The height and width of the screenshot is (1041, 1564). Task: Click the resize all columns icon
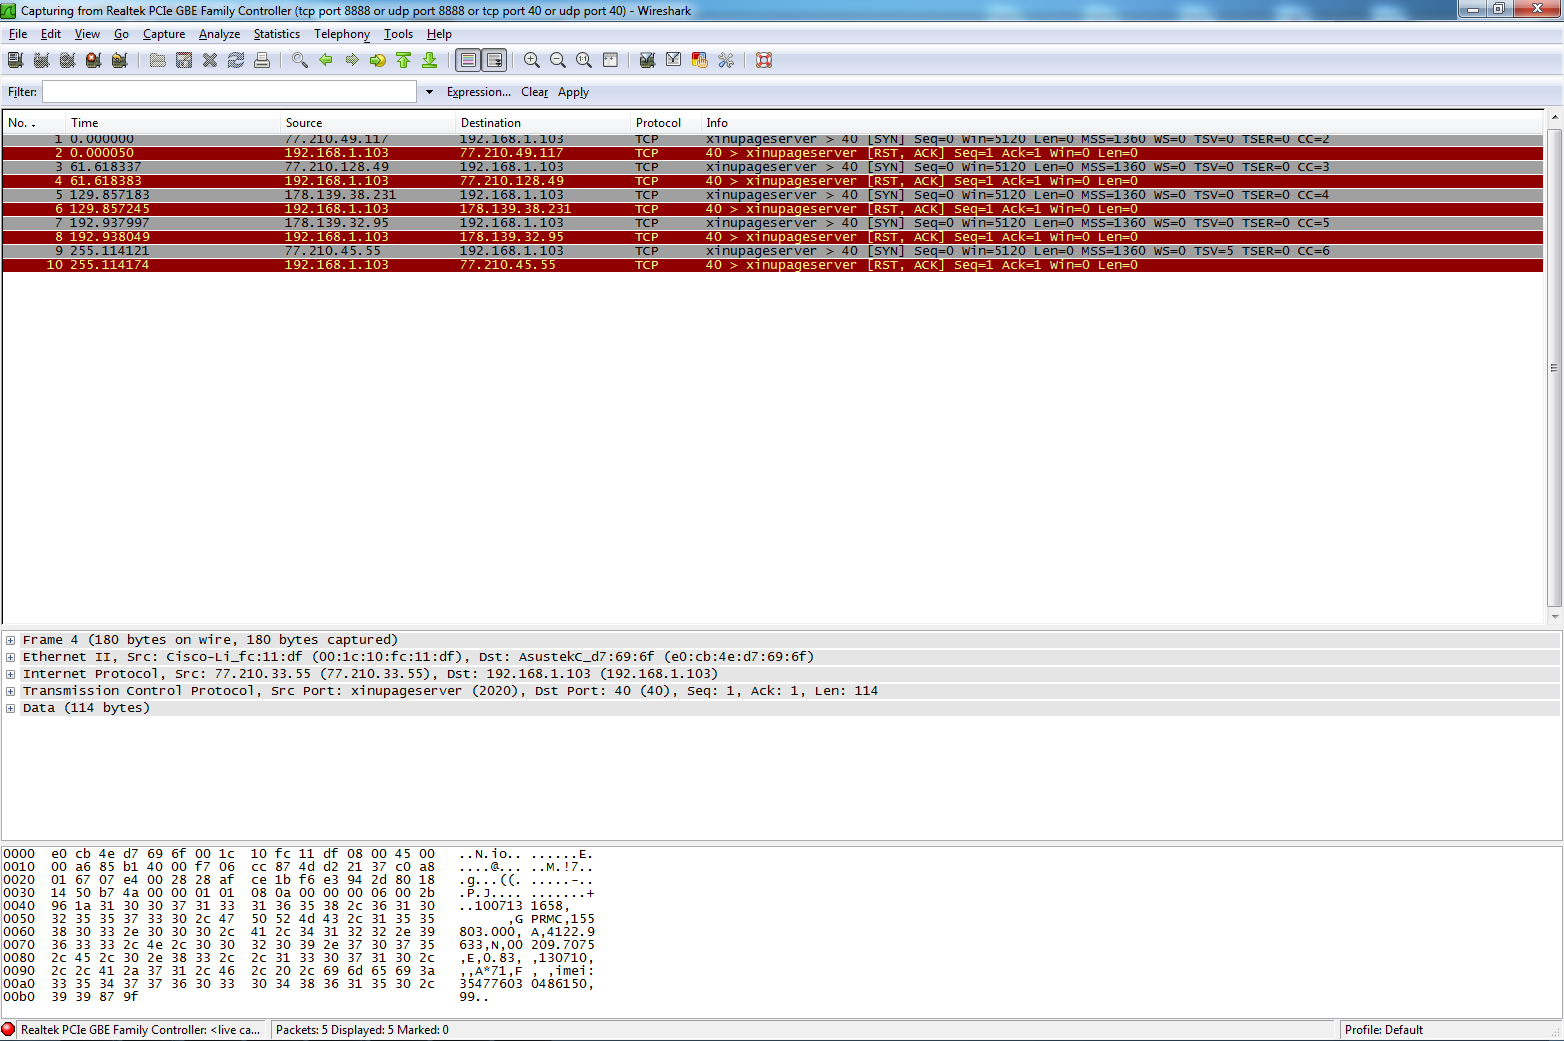(610, 60)
